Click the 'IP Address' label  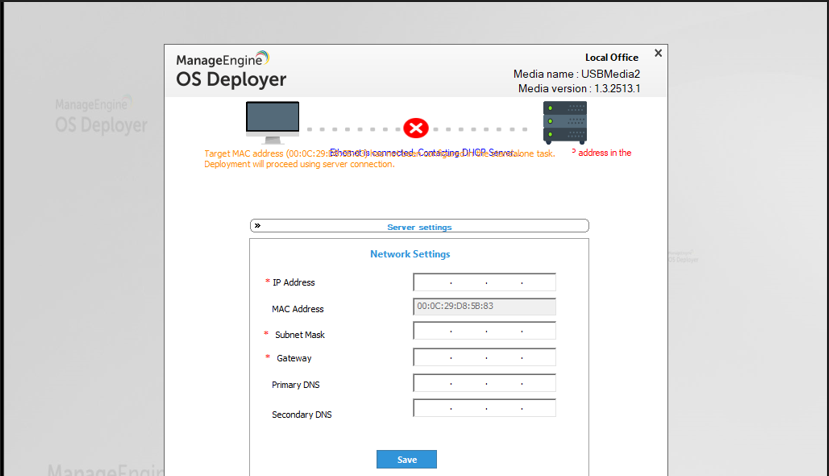click(293, 282)
